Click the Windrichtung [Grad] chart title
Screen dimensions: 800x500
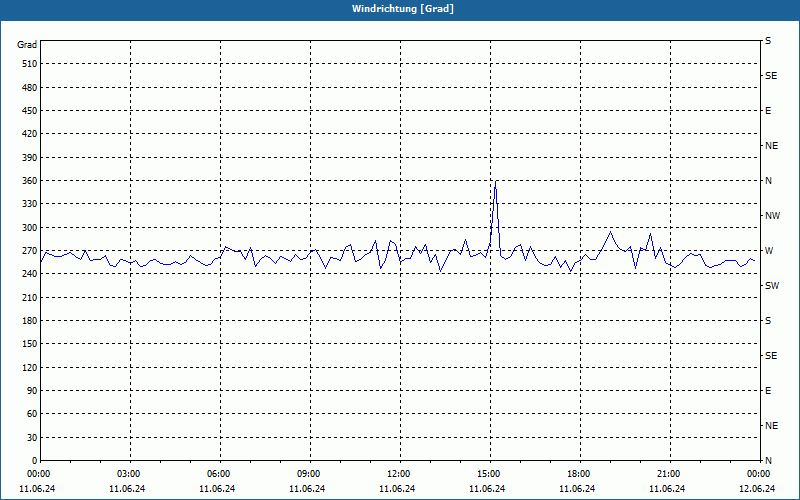click(x=403, y=9)
